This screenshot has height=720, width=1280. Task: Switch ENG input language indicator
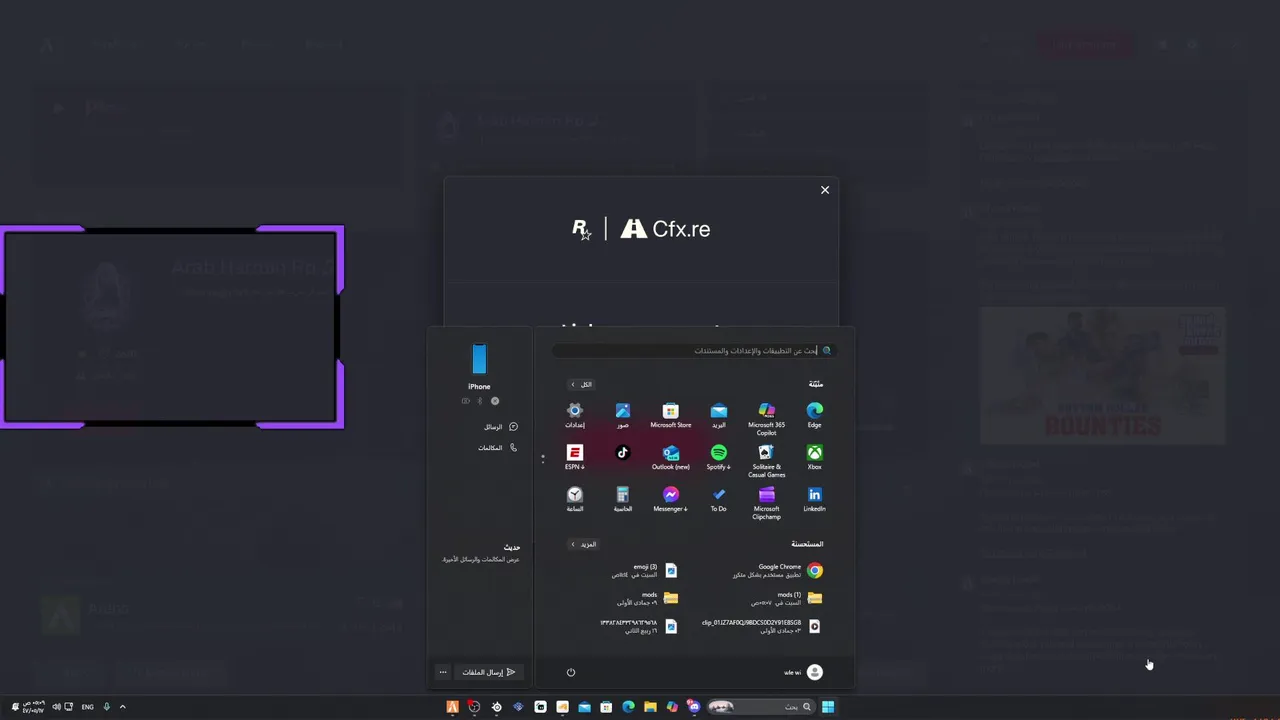coord(87,707)
